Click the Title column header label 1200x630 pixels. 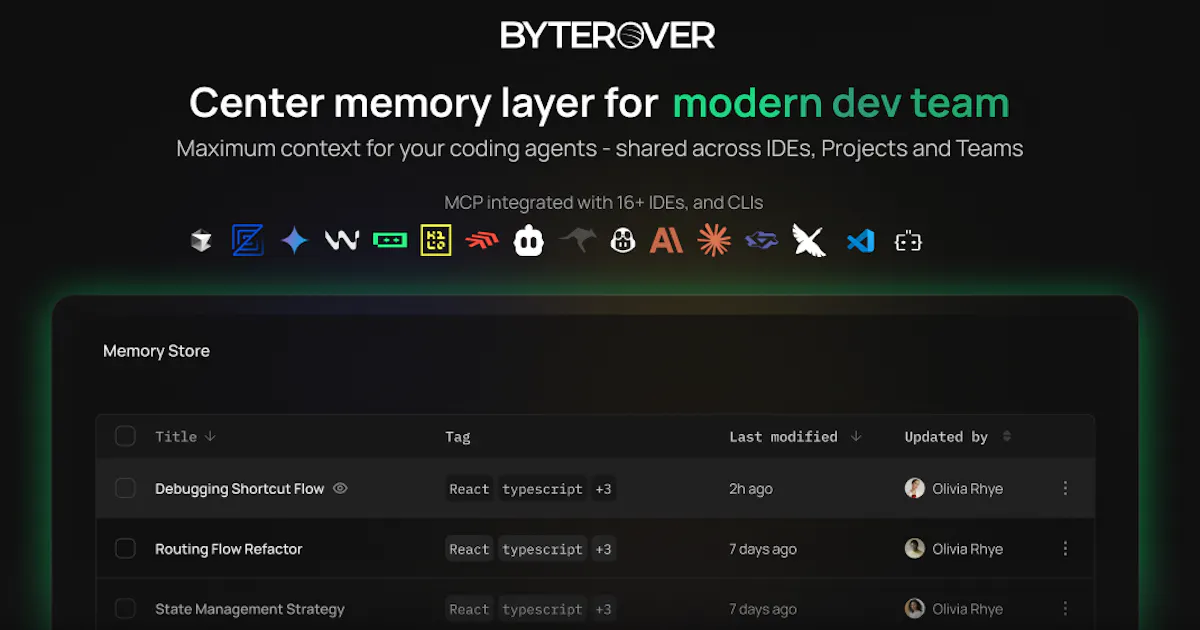point(176,437)
